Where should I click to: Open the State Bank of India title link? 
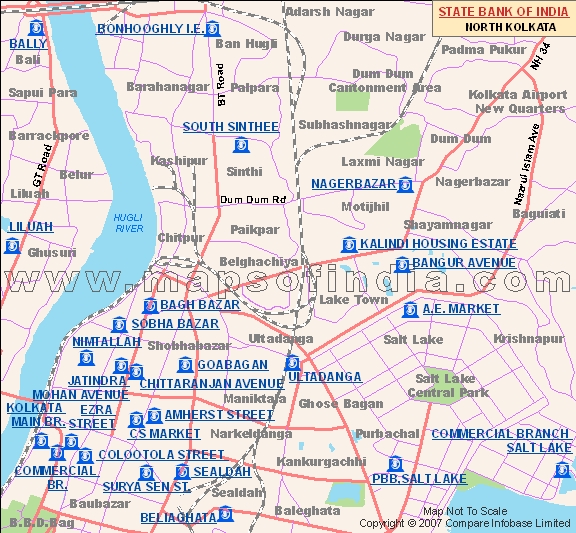click(503, 12)
